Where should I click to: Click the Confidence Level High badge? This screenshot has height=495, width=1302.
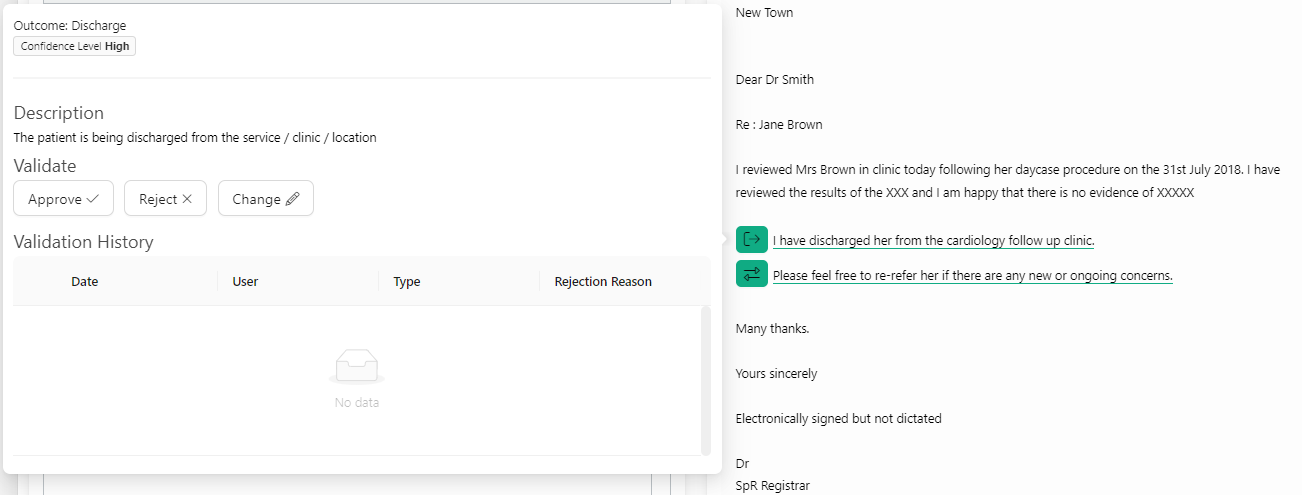(75, 46)
